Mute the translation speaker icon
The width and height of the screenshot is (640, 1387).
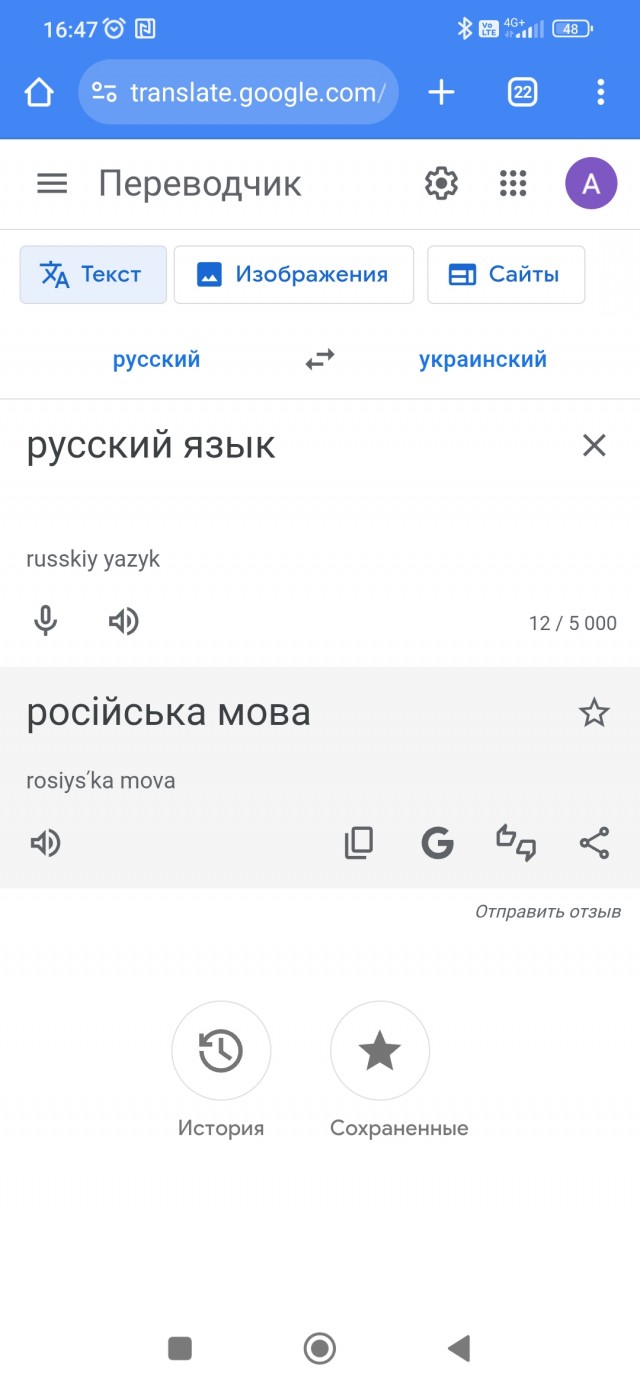tap(45, 842)
